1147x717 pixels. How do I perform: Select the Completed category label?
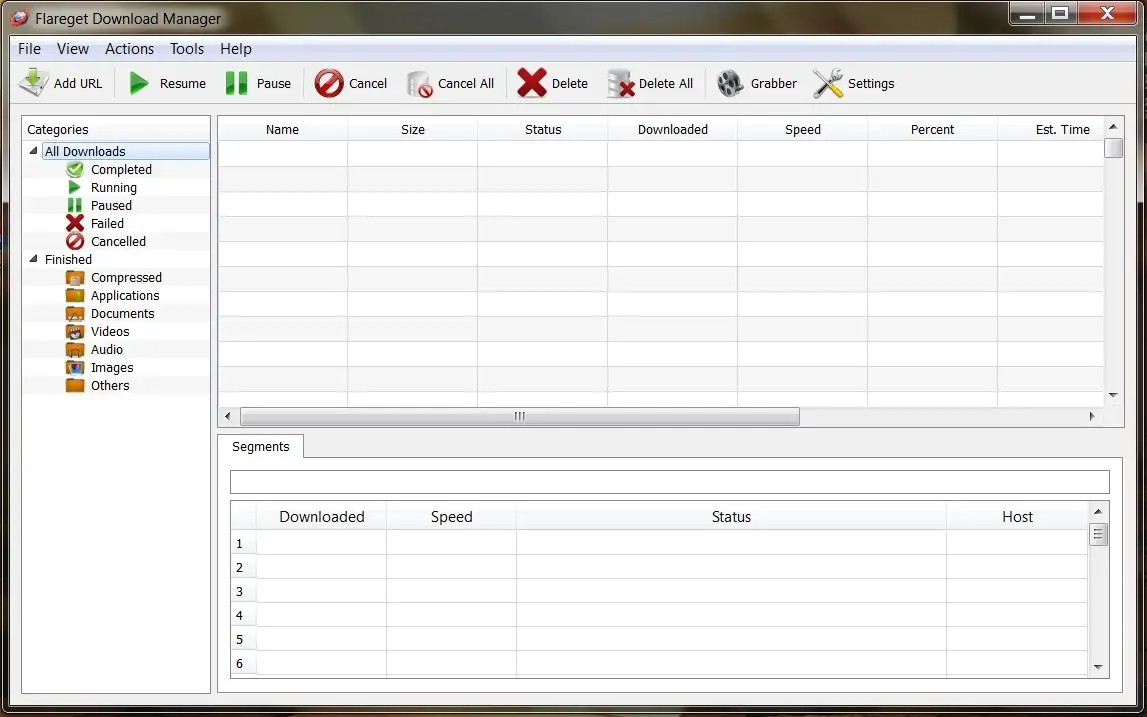pyautogui.click(x=121, y=170)
